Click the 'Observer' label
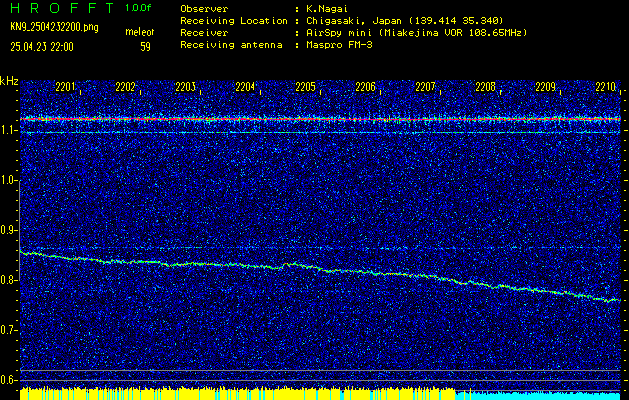This screenshot has width=629, height=400. point(204,8)
